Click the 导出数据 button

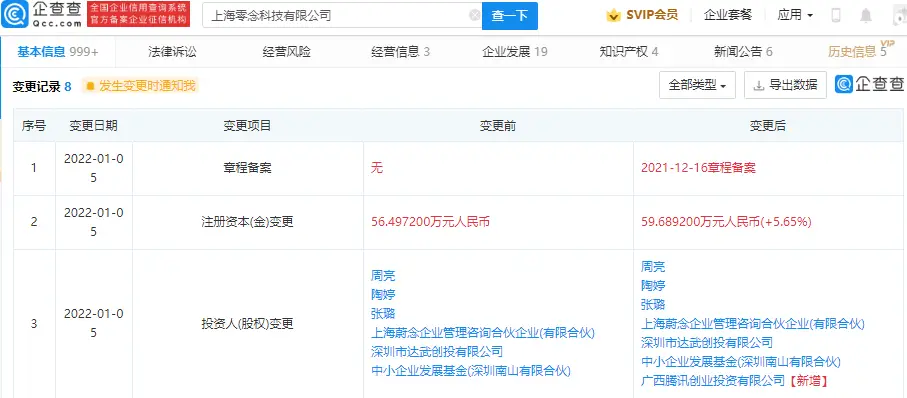pos(785,86)
